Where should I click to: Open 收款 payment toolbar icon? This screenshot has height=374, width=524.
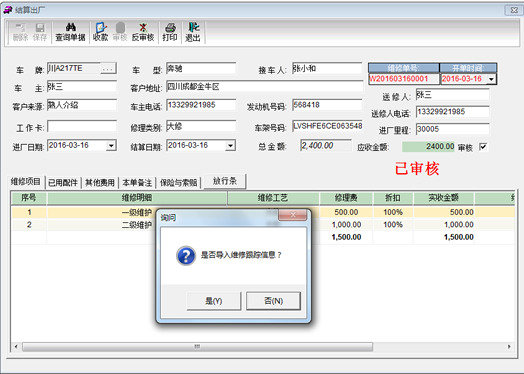[101, 27]
